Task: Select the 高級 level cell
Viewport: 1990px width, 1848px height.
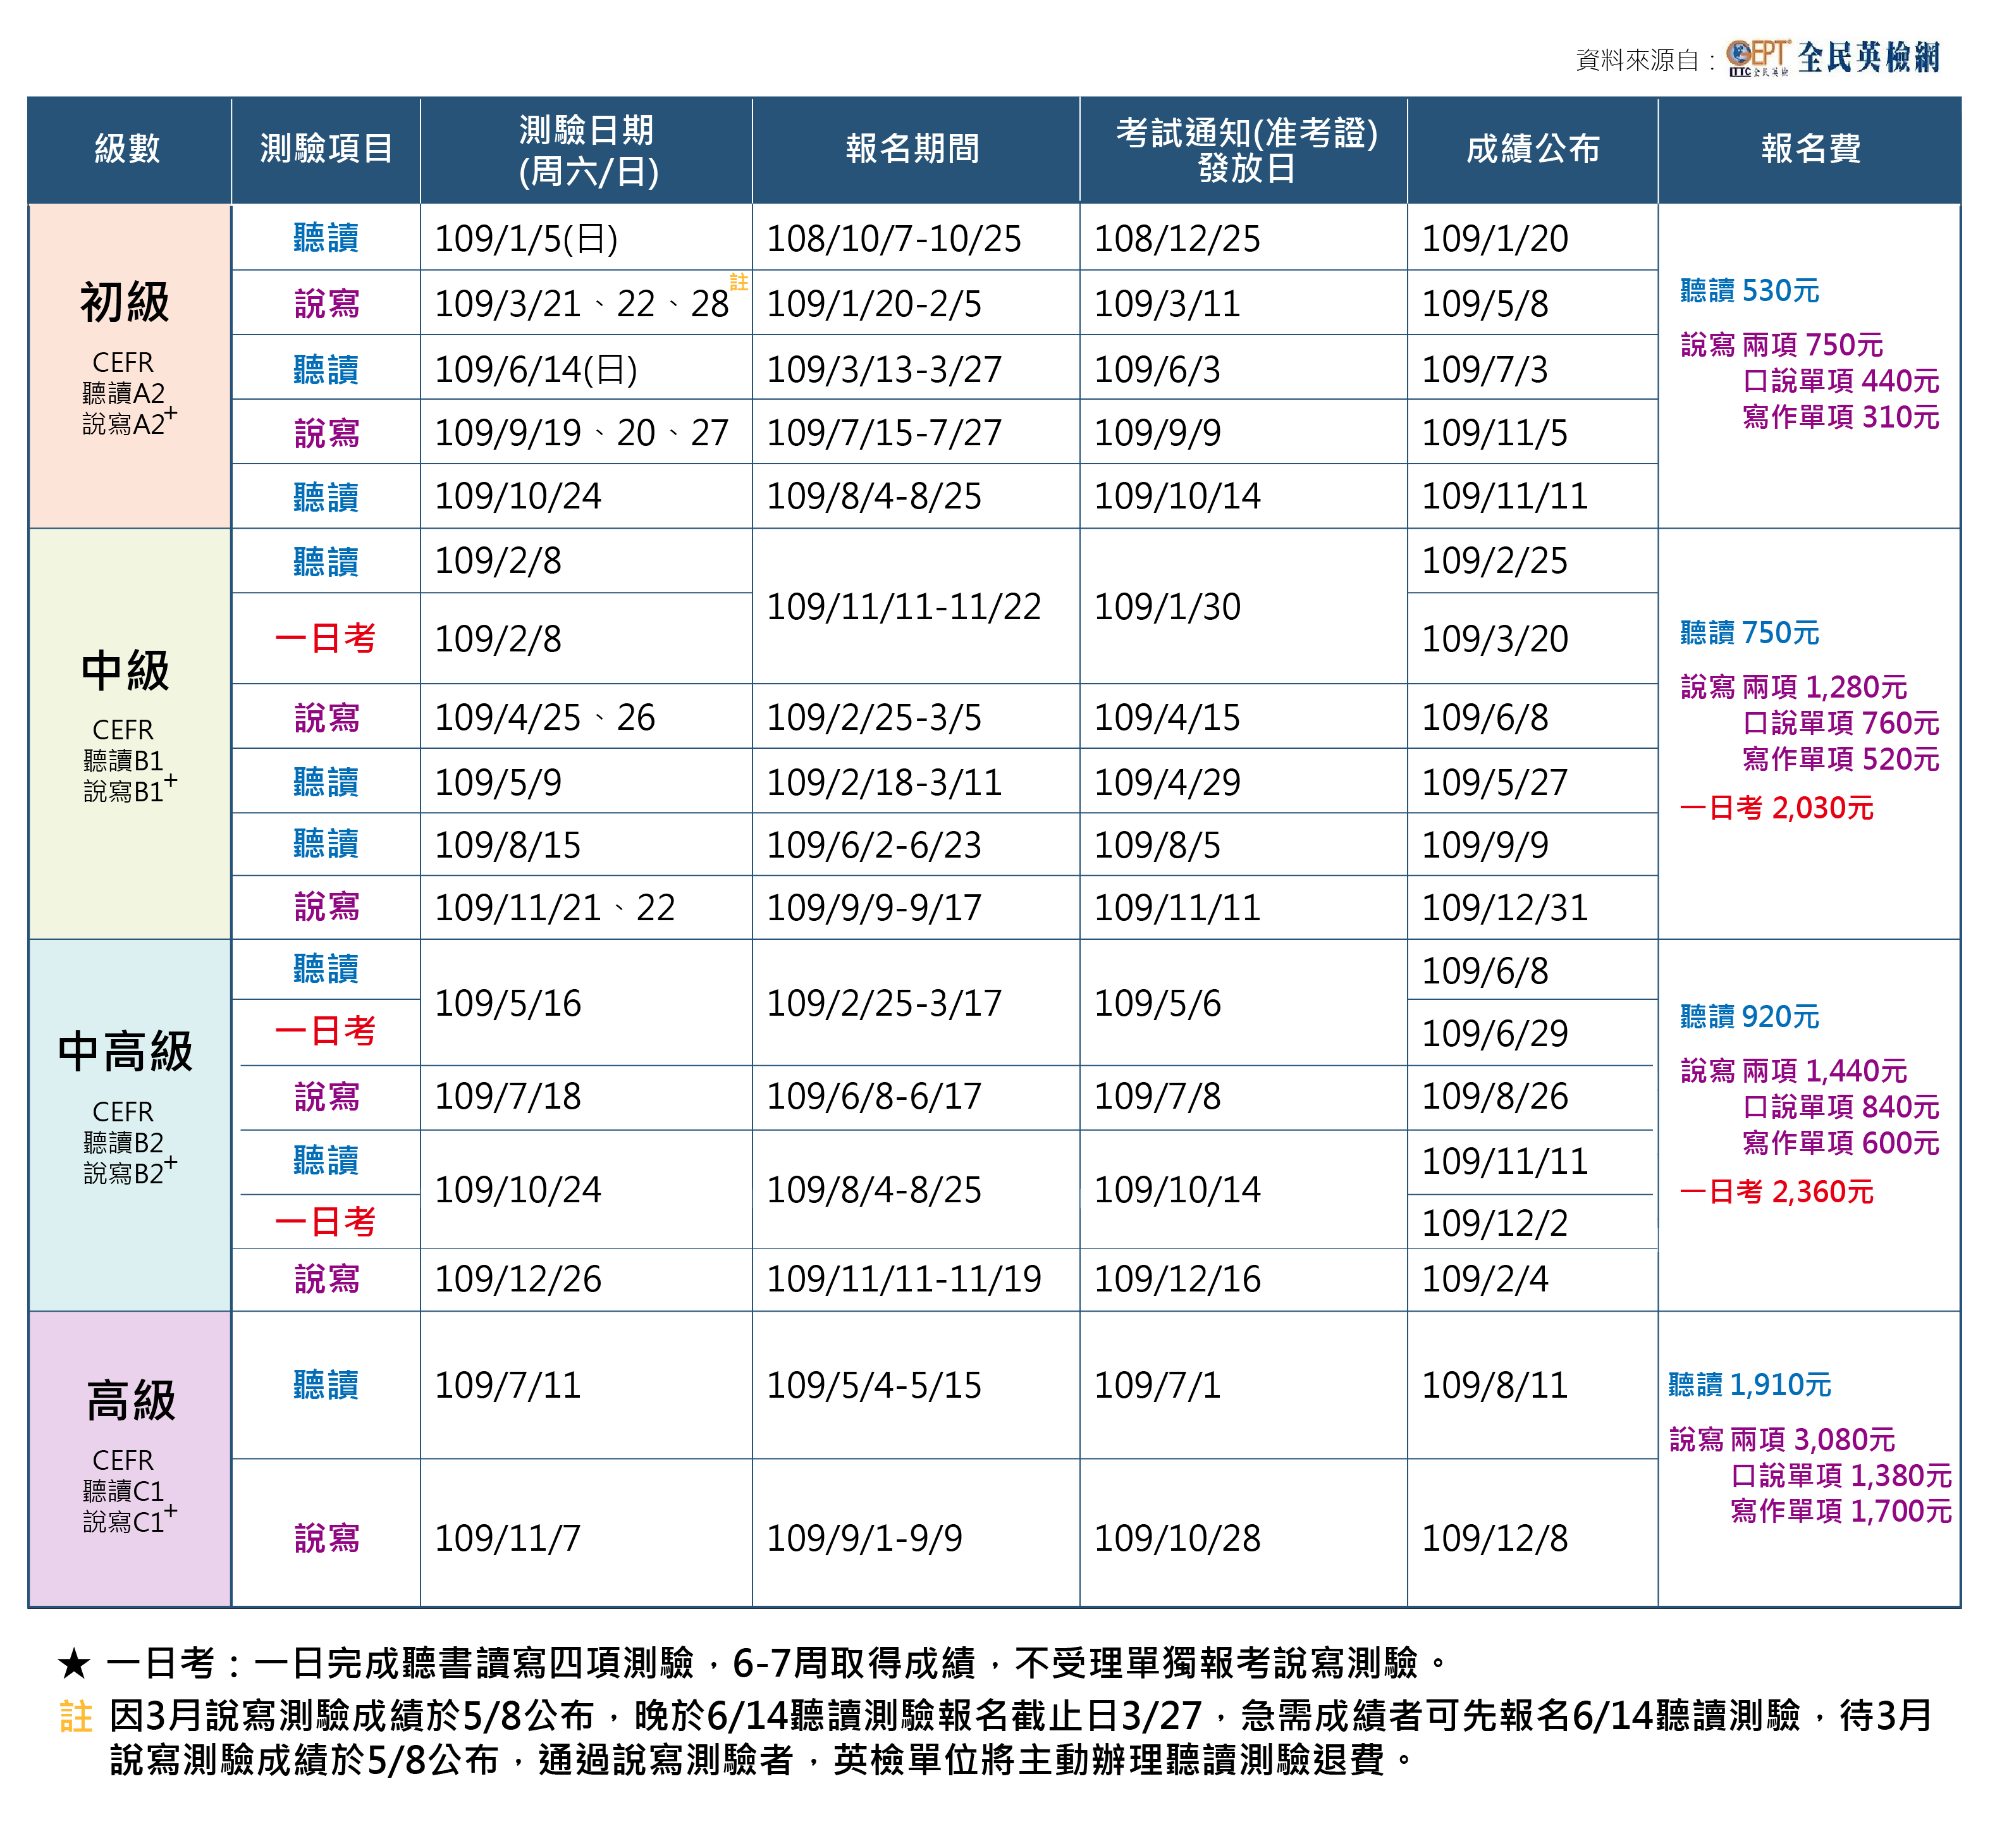Action: coord(129,1459)
